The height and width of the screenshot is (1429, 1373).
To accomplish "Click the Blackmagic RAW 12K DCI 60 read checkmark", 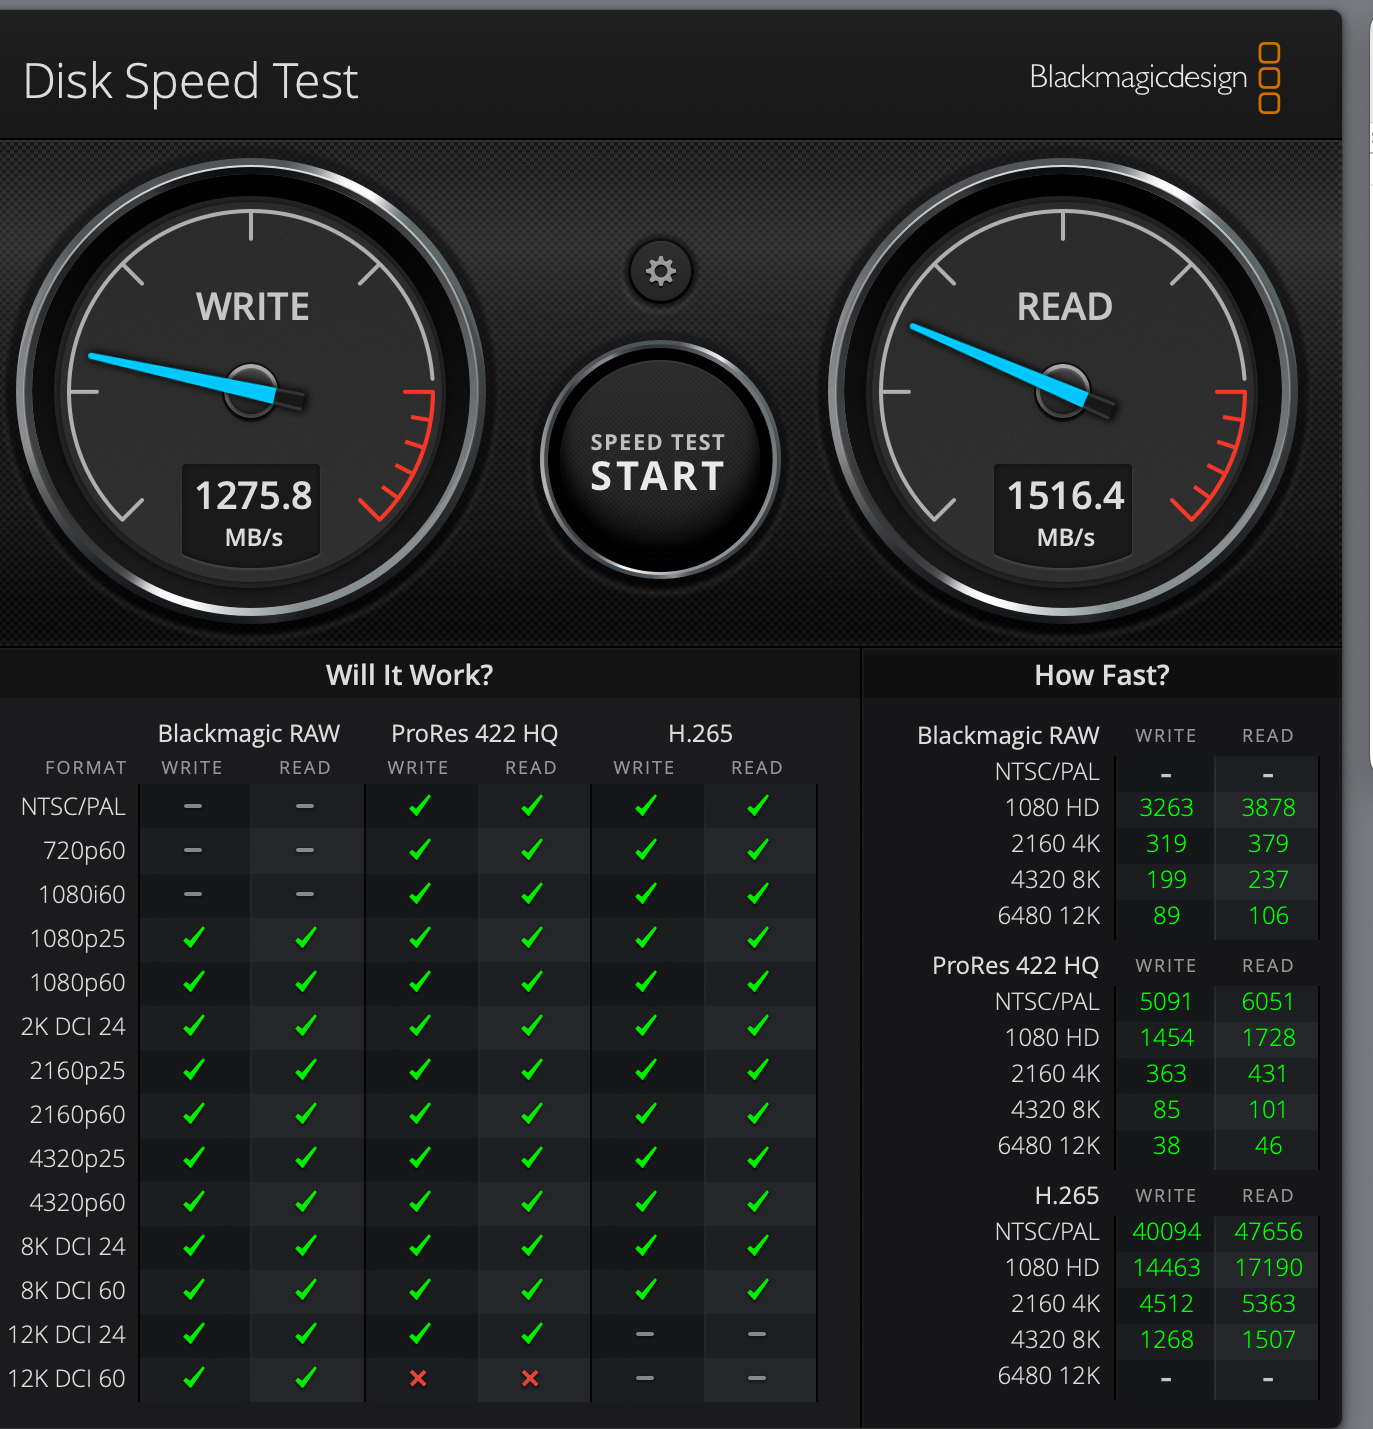I will [305, 1378].
